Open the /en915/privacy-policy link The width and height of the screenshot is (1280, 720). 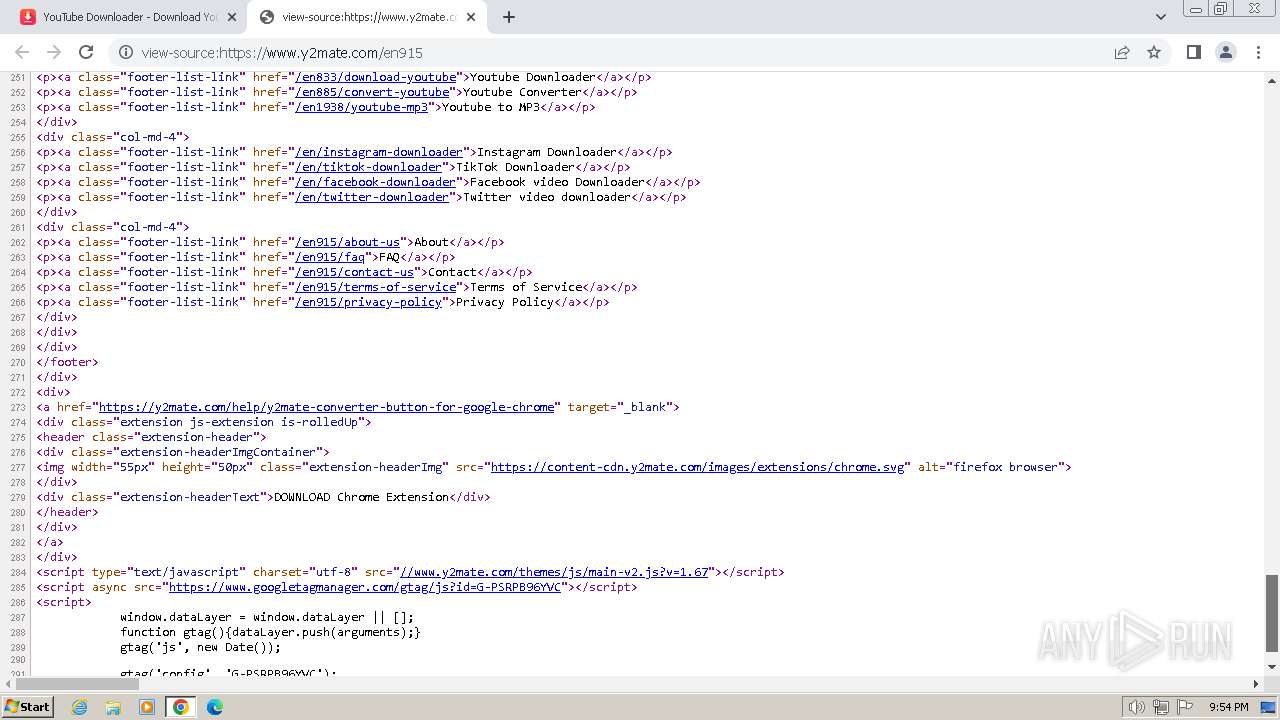point(368,302)
